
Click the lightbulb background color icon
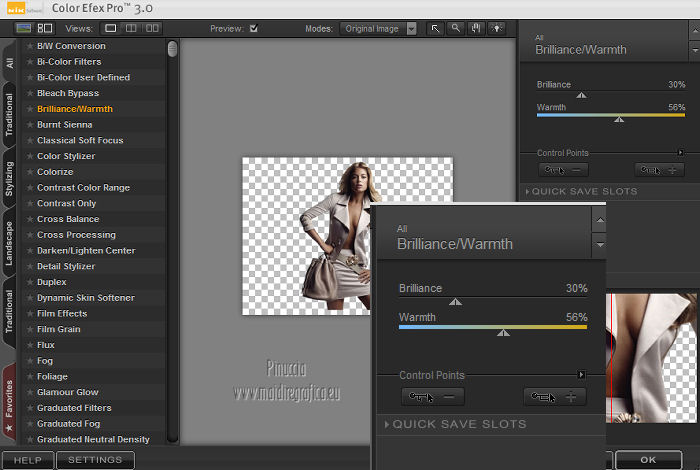click(496, 29)
